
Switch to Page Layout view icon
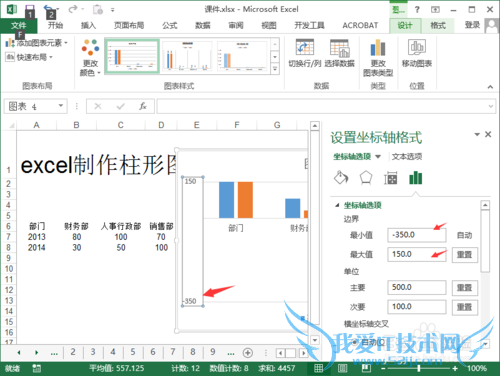pyautogui.click(x=342, y=368)
